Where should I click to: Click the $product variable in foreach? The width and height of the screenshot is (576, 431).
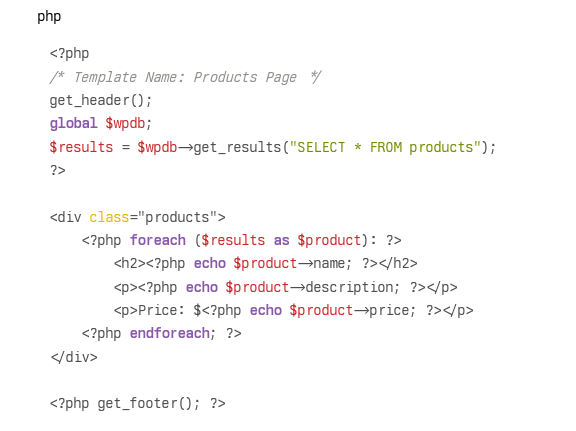[x=329, y=240]
